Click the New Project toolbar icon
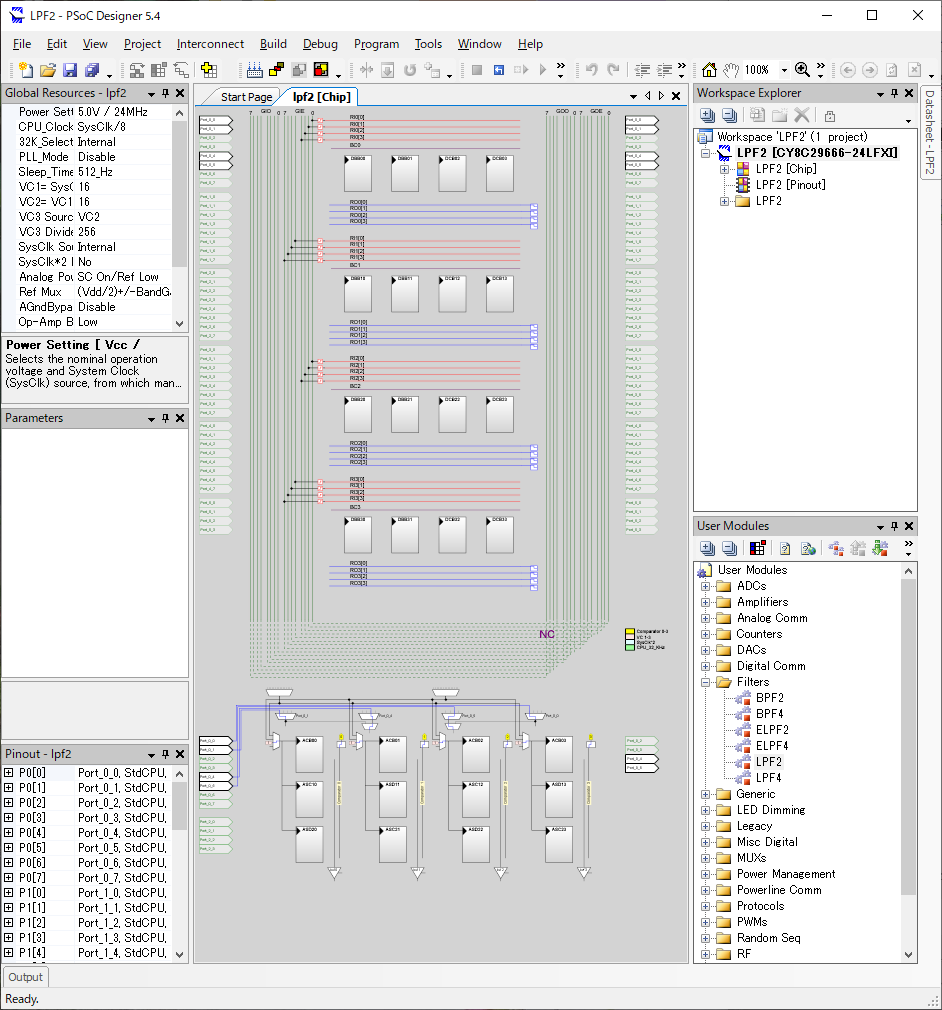Viewport: 942px width, 1010px height. 26,70
